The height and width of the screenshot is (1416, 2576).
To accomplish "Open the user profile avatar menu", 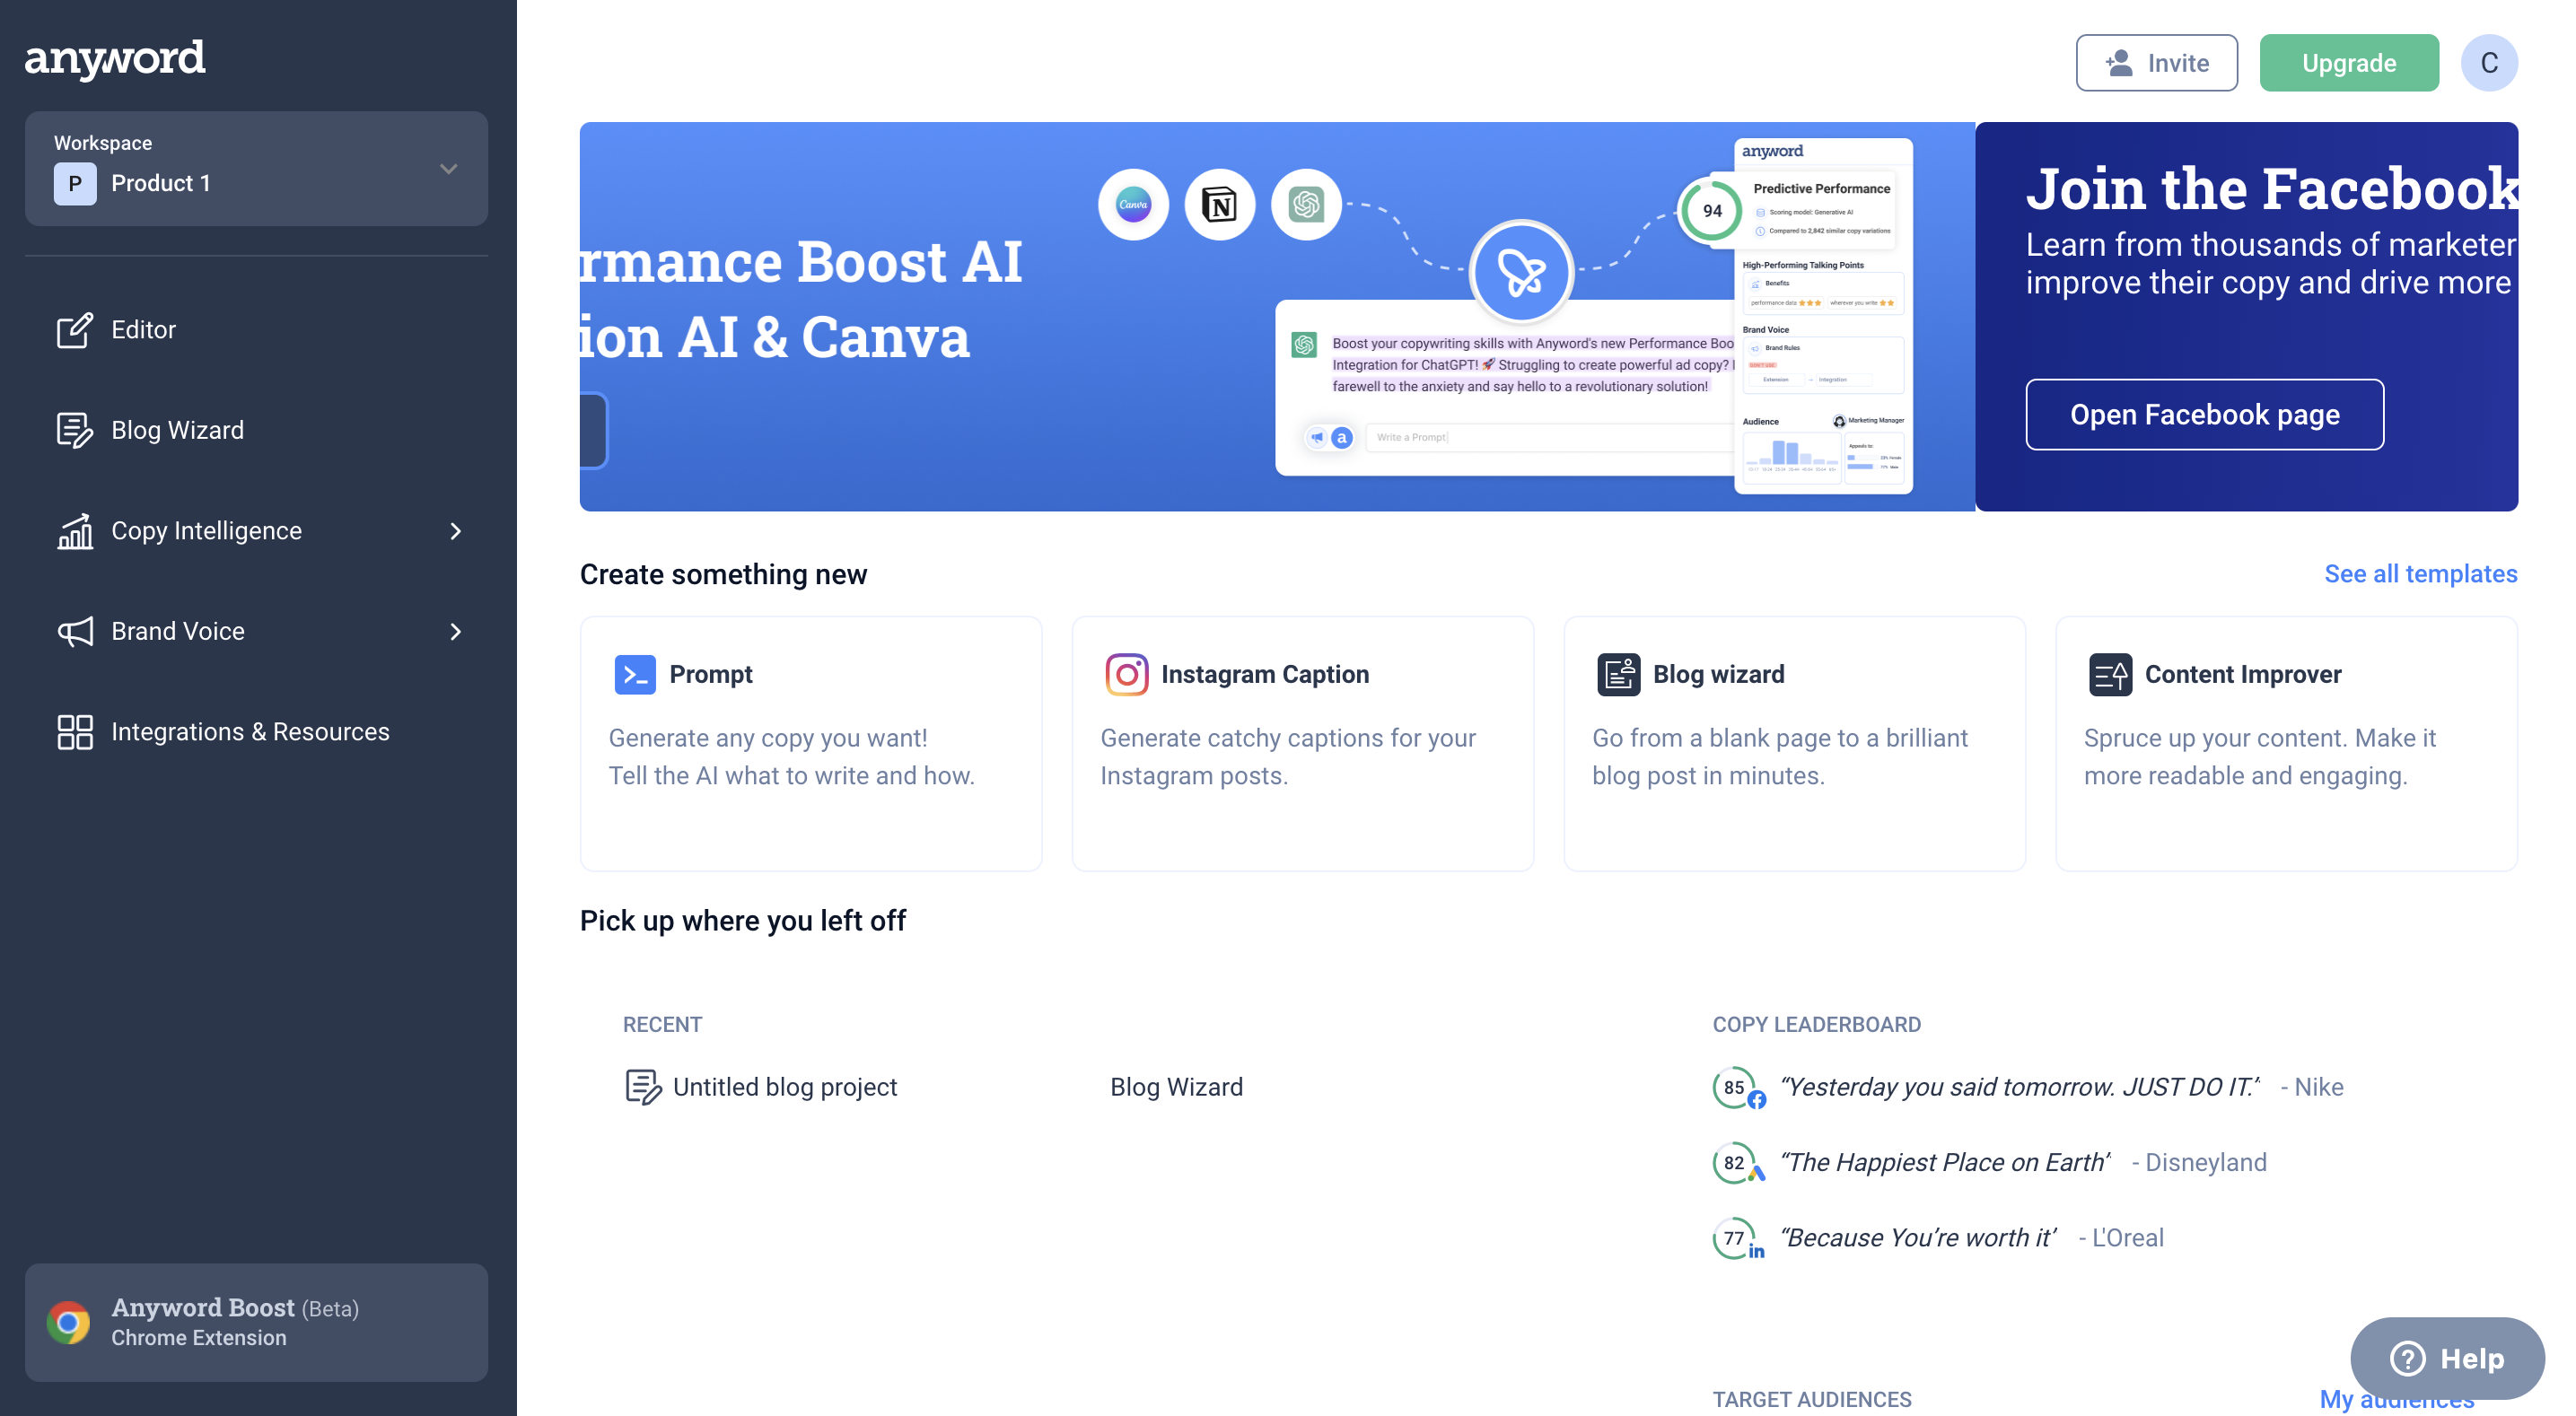I will pos(2489,62).
